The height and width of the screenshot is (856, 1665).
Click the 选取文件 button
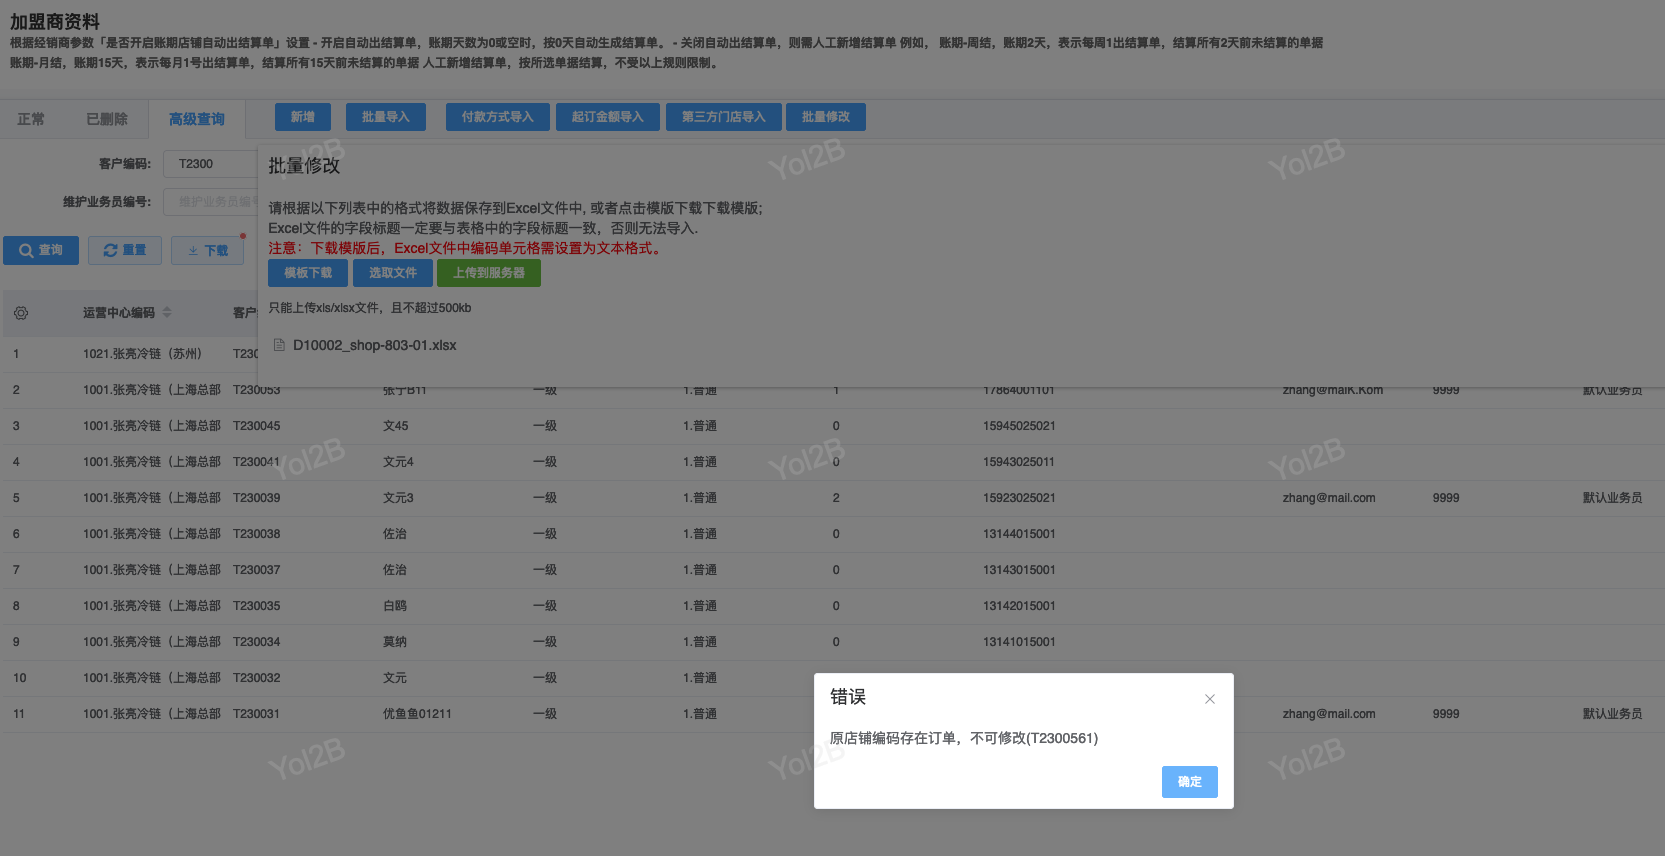coord(393,273)
